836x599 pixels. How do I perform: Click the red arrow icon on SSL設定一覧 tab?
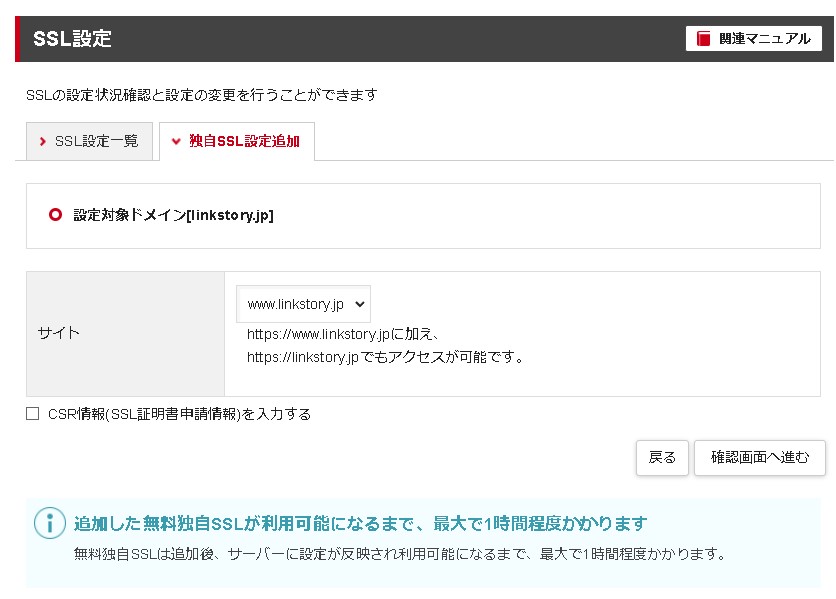coord(43,142)
